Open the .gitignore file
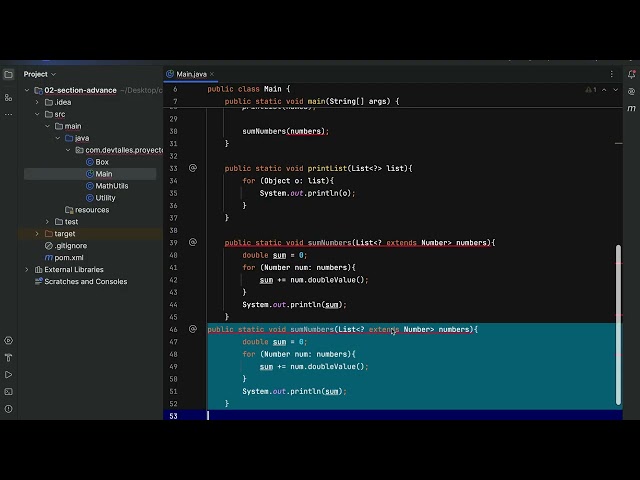640x480 pixels. coord(66,246)
